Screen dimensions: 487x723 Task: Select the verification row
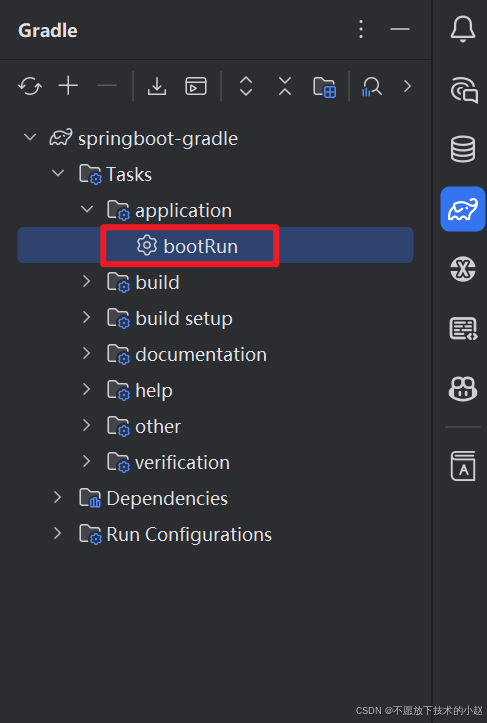tap(215, 462)
